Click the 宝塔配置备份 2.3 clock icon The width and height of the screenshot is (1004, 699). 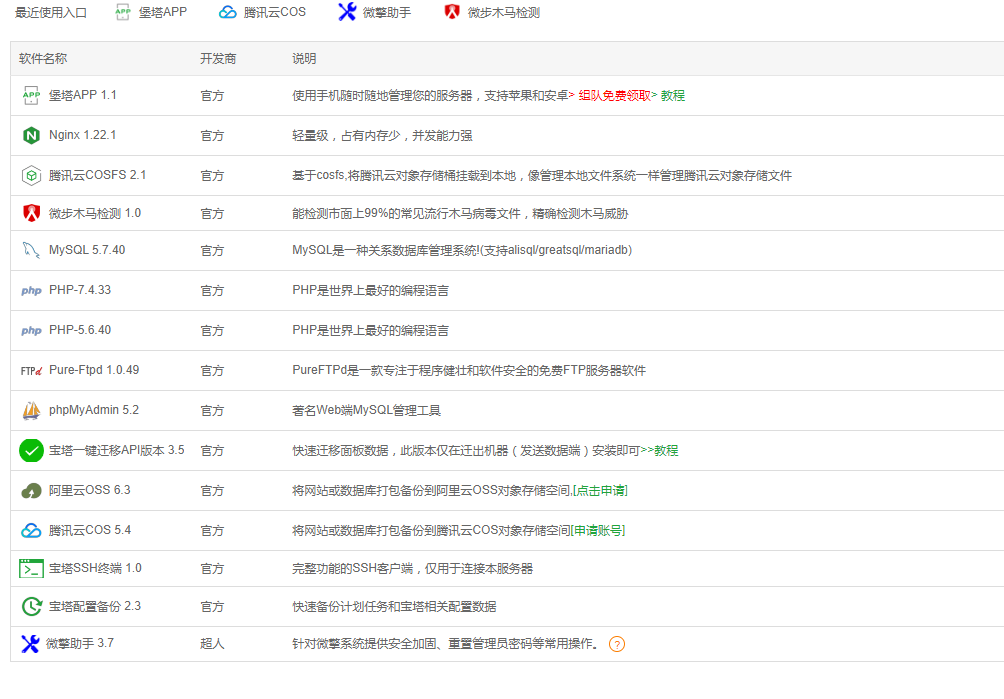pyautogui.click(x=31, y=606)
